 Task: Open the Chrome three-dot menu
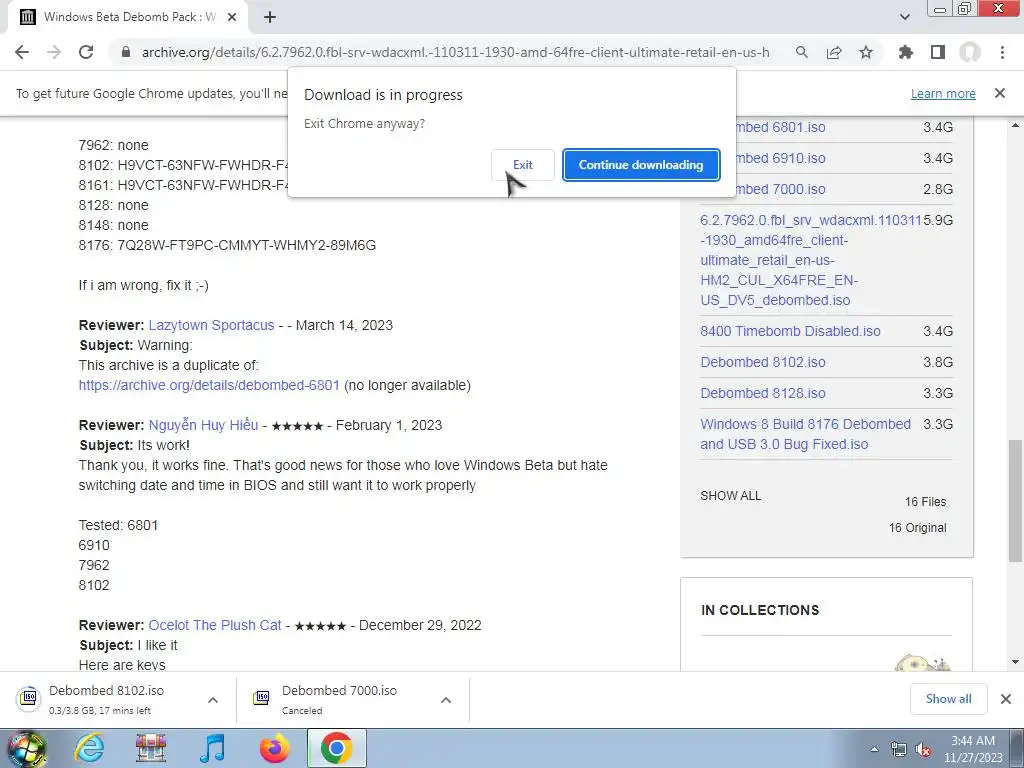click(x=1002, y=52)
